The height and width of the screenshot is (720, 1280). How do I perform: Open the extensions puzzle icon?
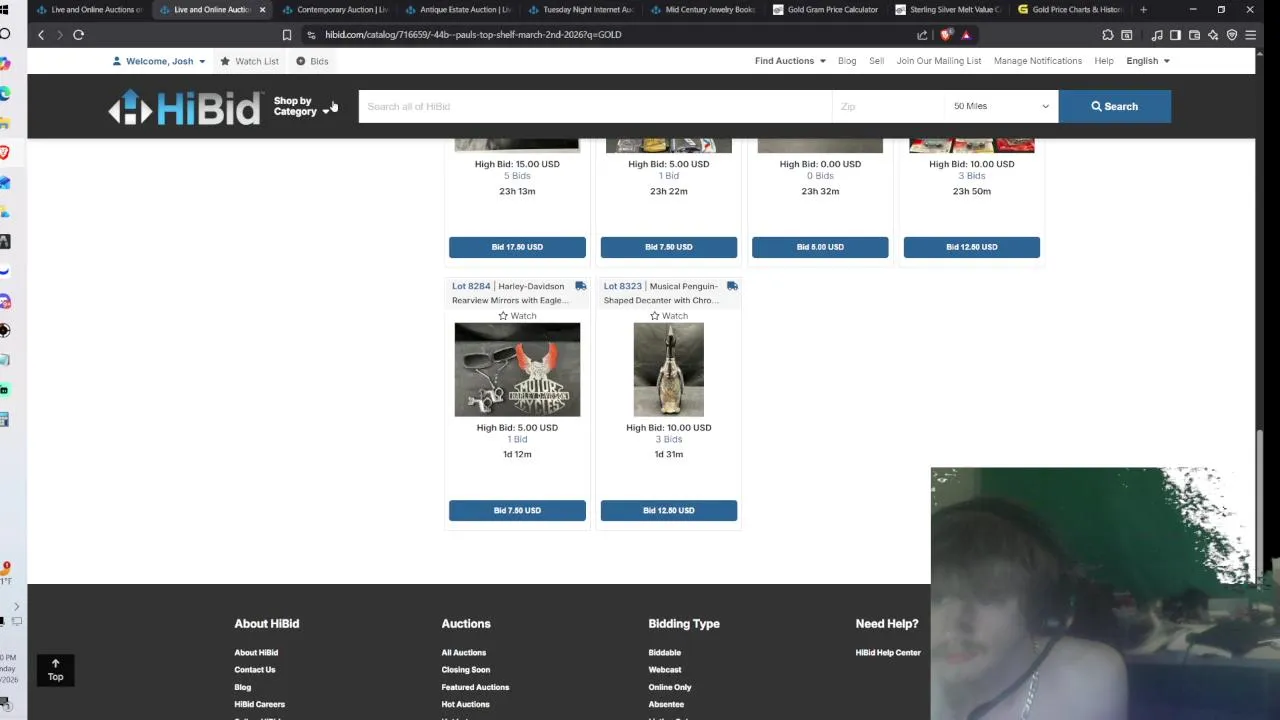pyautogui.click(x=1108, y=34)
